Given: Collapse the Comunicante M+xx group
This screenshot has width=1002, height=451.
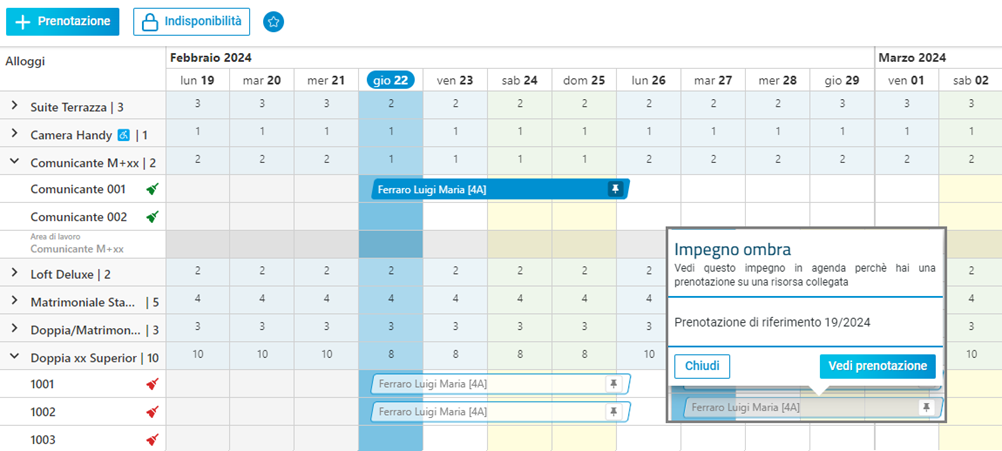Looking at the screenshot, I should [x=14, y=162].
